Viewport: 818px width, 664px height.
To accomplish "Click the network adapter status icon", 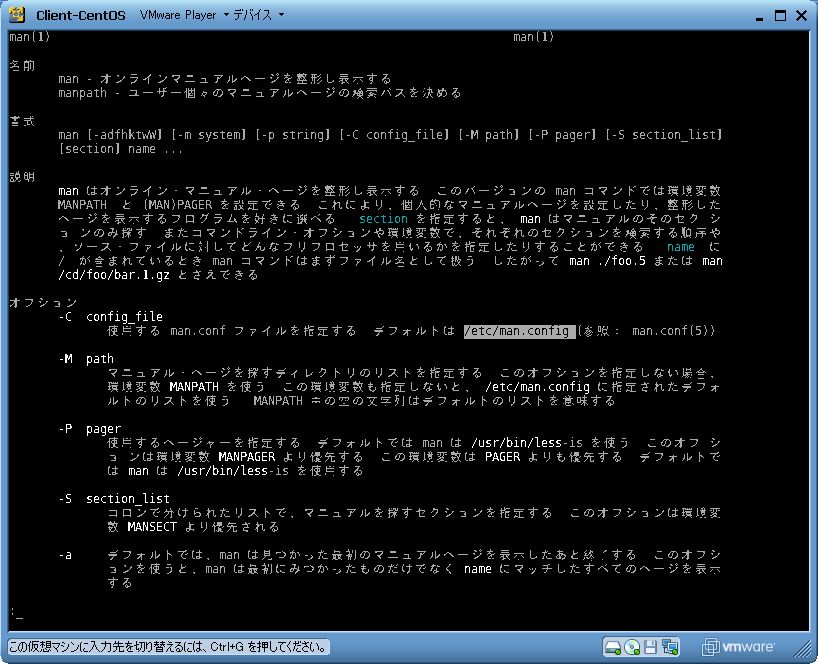I will pos(670,647).
